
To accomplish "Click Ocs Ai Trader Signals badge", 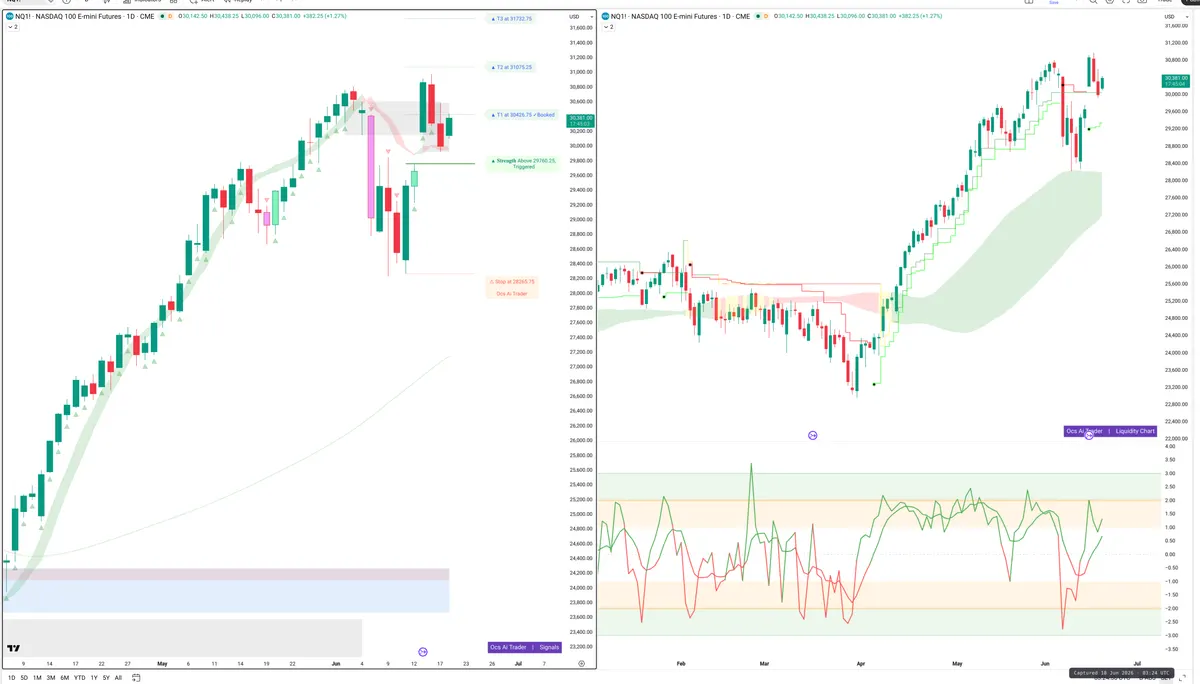I will point(525,647).
